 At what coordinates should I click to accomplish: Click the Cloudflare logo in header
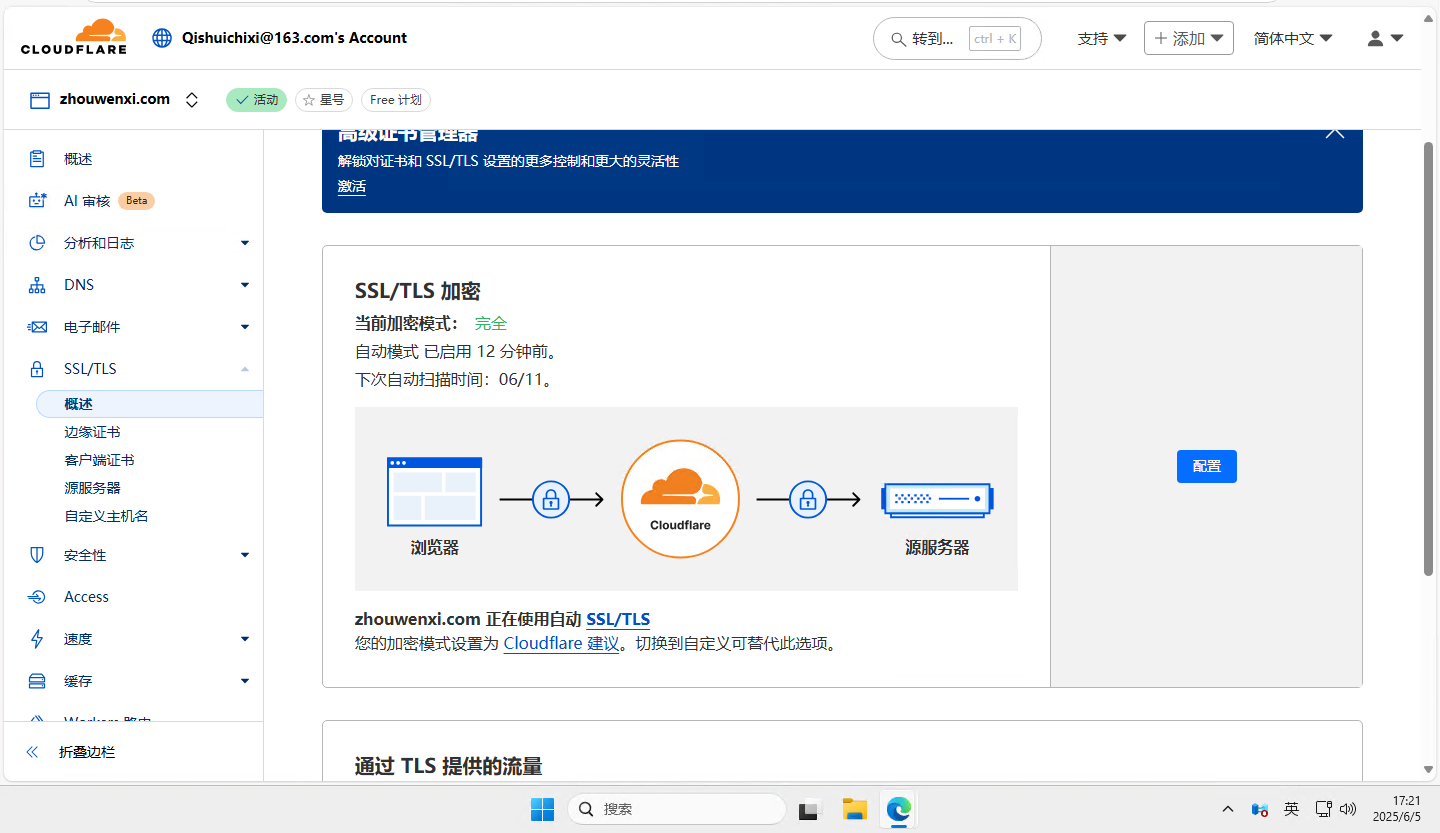click(74, 38)
